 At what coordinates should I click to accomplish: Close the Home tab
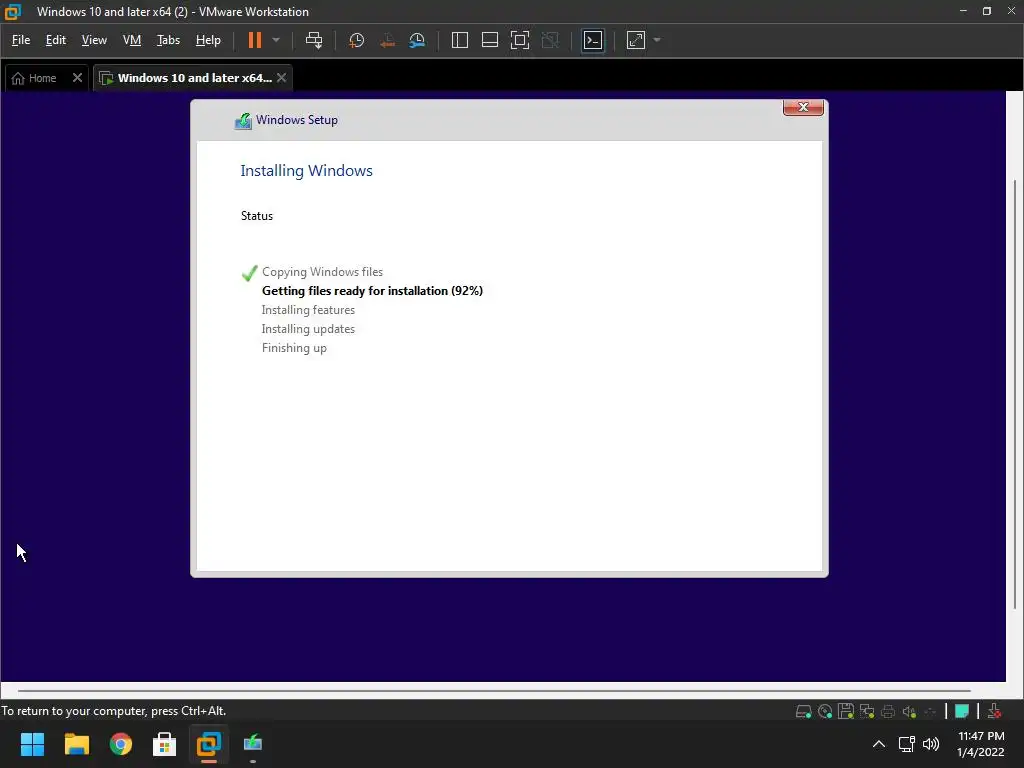pos(77,78)
